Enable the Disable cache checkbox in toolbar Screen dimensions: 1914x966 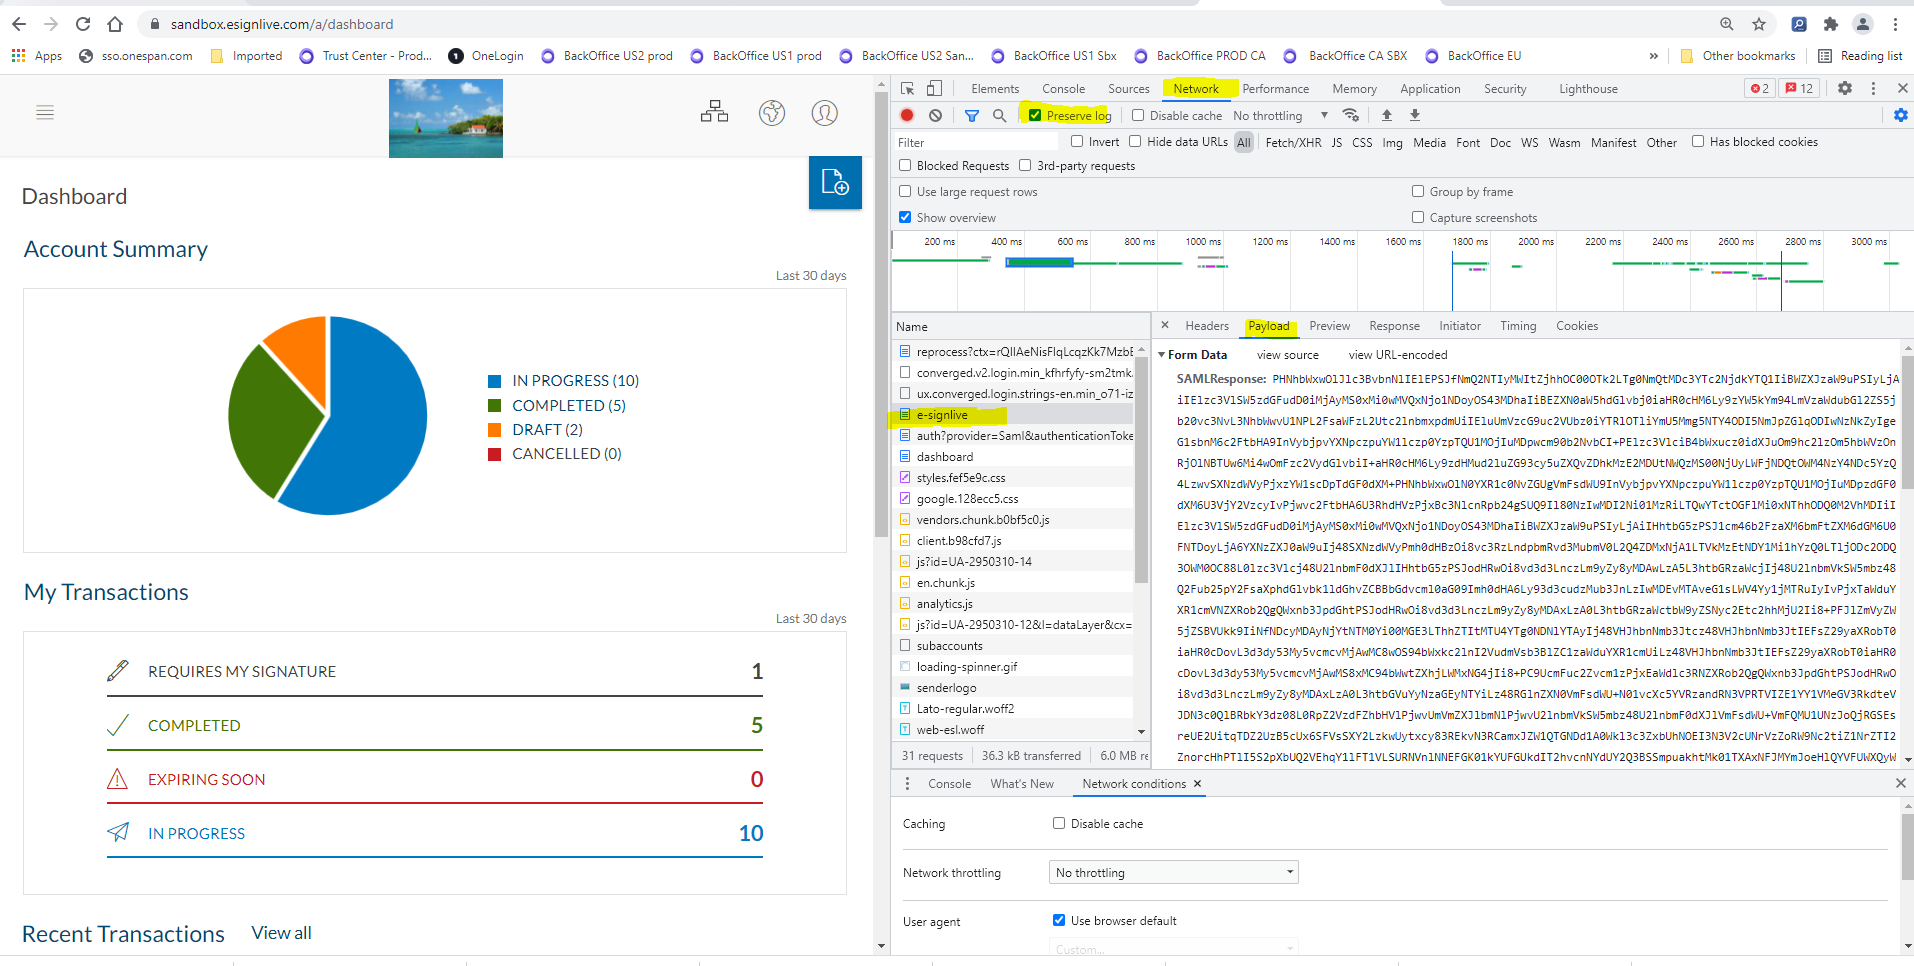[1138, 116]
